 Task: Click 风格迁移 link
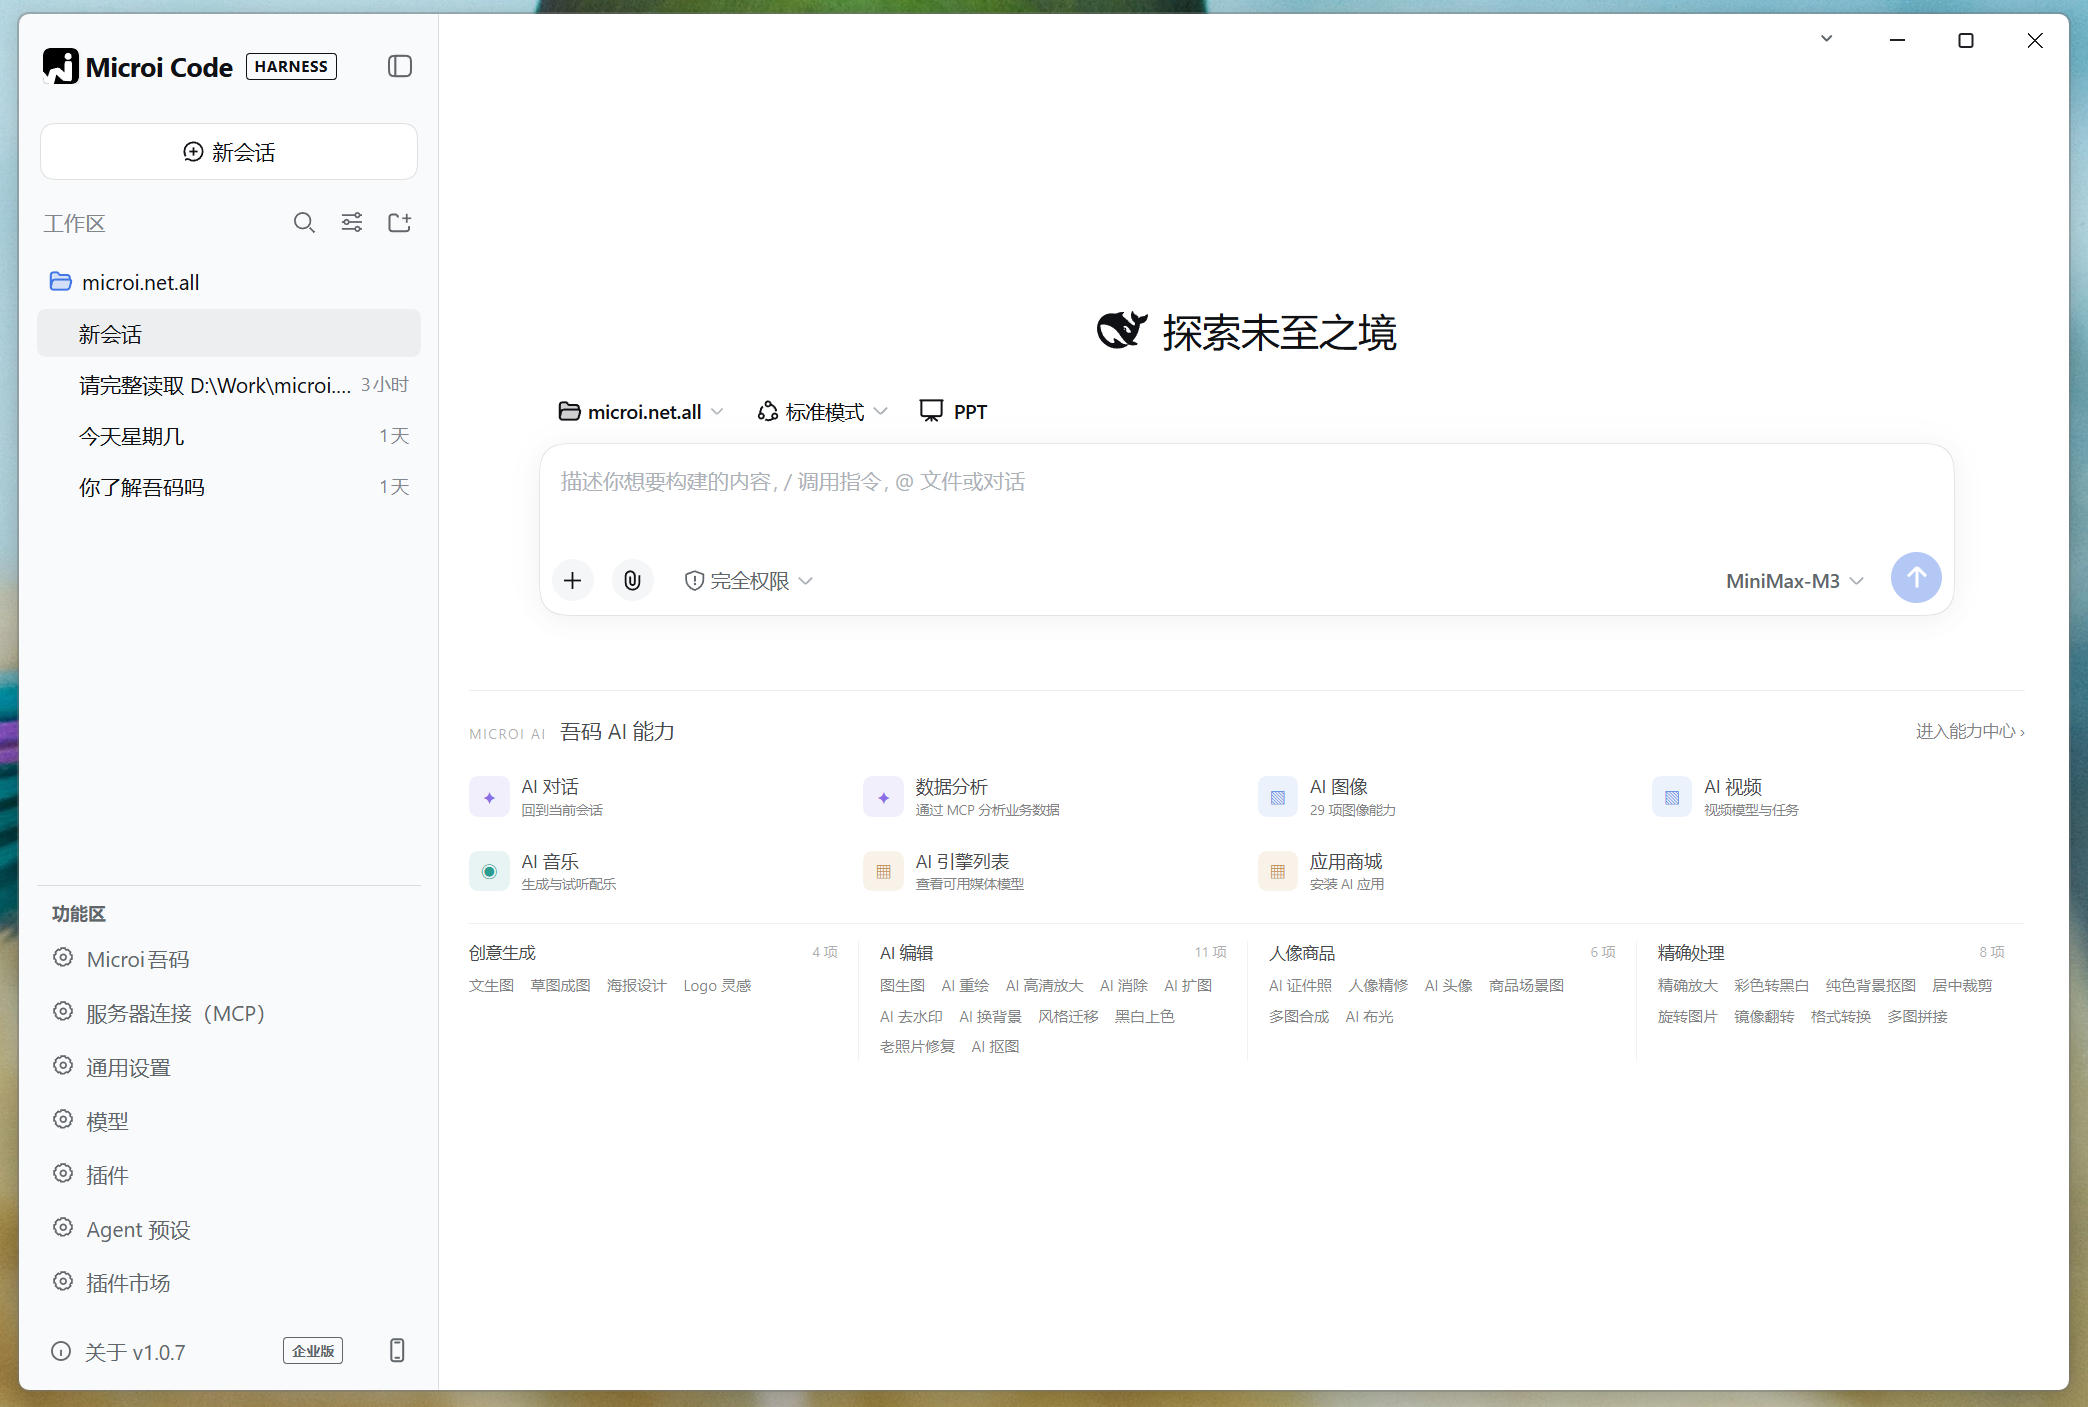pos(1068,1016)
